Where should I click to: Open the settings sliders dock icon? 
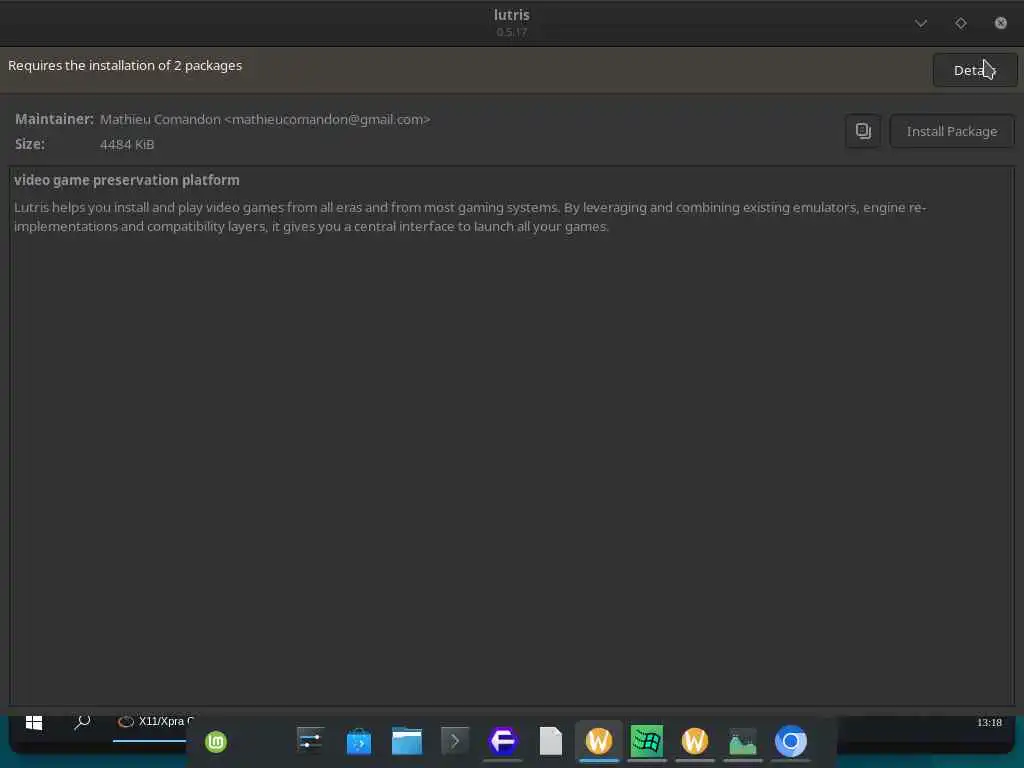[x=310, y=741]
